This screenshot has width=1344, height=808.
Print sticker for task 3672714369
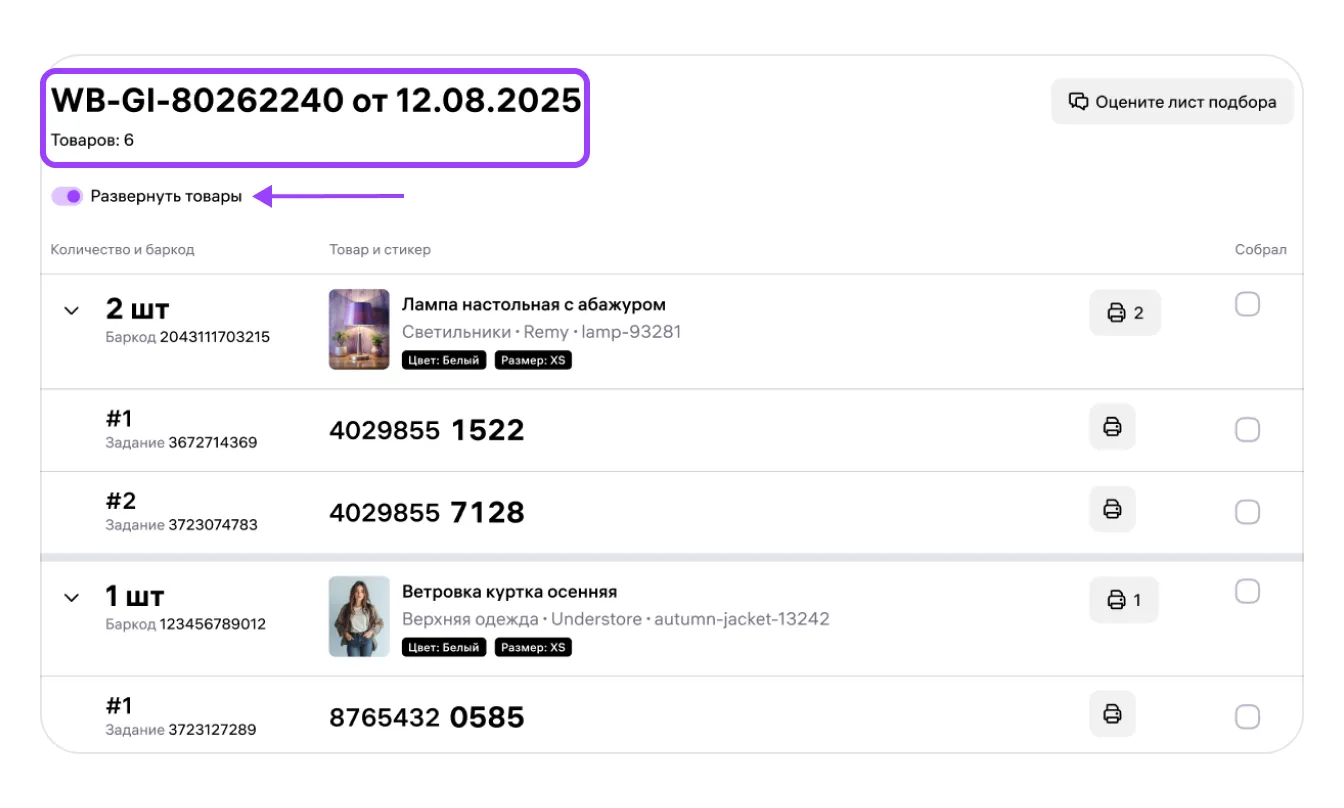pos(1112,427)
